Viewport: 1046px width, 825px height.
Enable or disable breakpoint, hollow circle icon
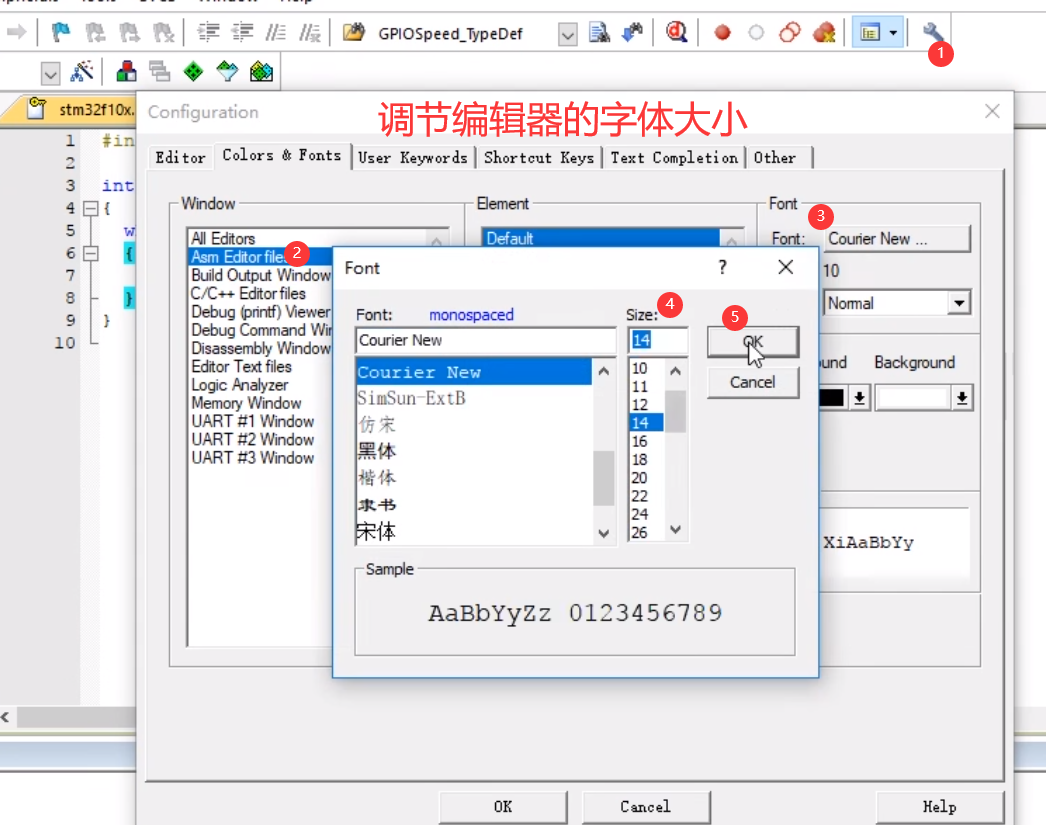tap(756, 32)
